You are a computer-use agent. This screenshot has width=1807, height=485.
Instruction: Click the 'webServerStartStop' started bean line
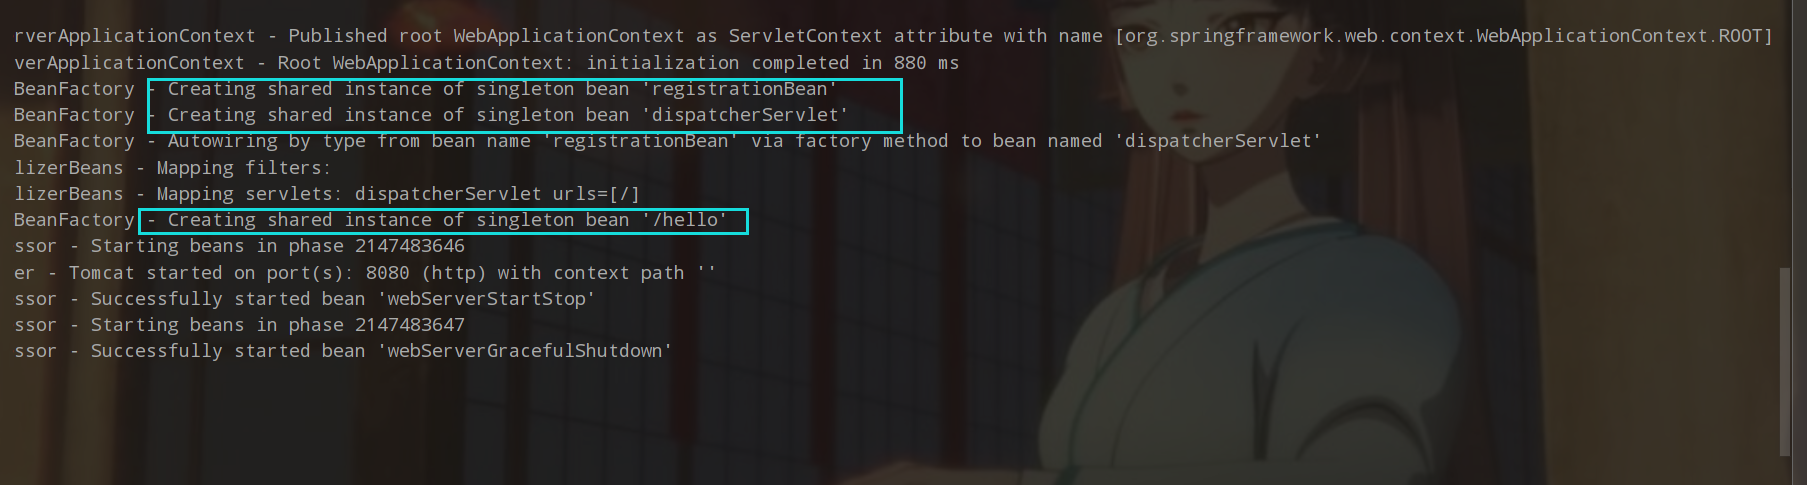(x=342, y=299)
